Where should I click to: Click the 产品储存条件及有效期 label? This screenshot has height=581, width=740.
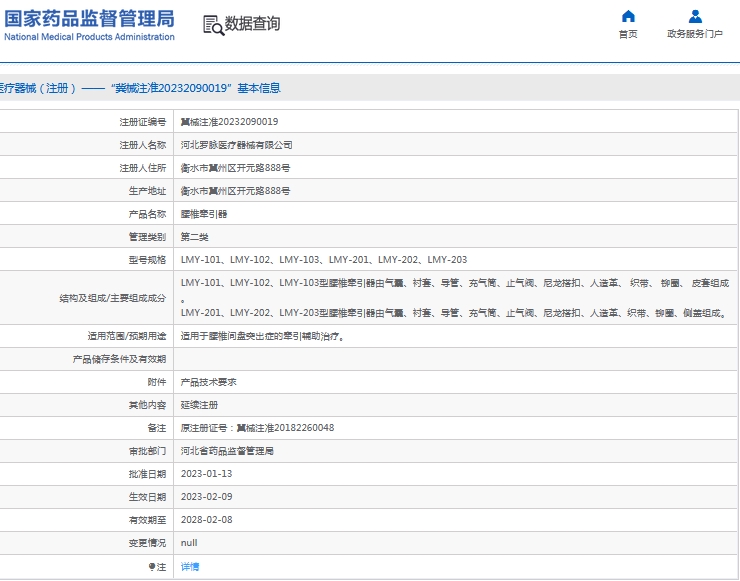click(119, 359)
